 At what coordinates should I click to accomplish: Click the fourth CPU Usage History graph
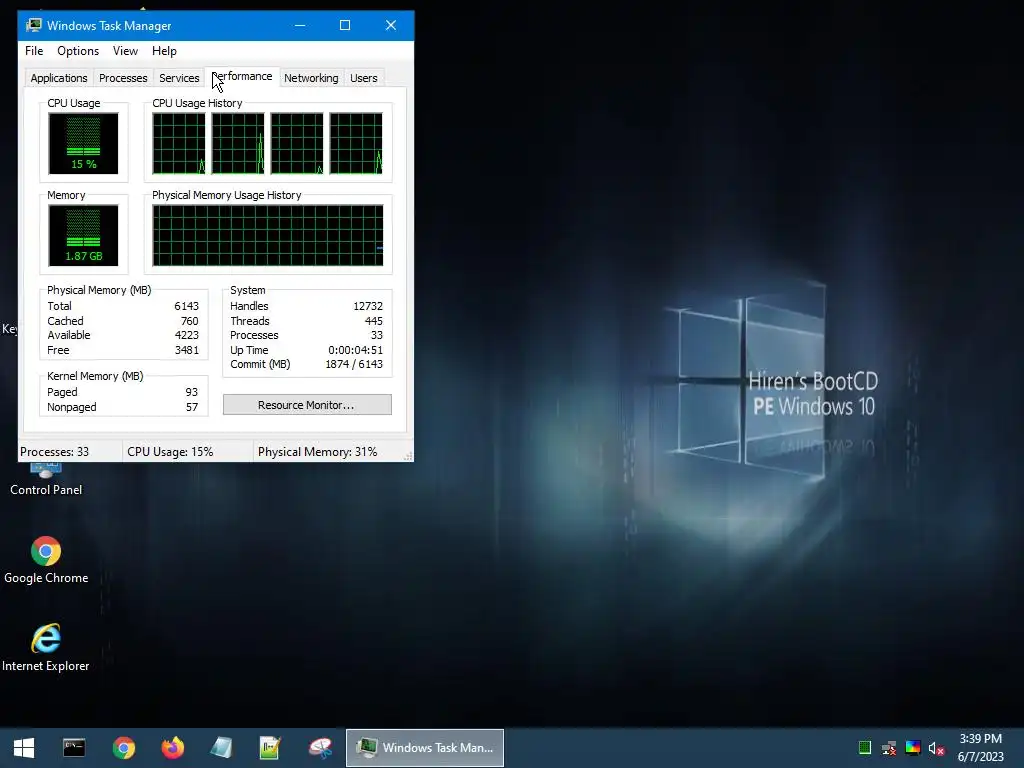pyautogui.click(x=356, y=143)
